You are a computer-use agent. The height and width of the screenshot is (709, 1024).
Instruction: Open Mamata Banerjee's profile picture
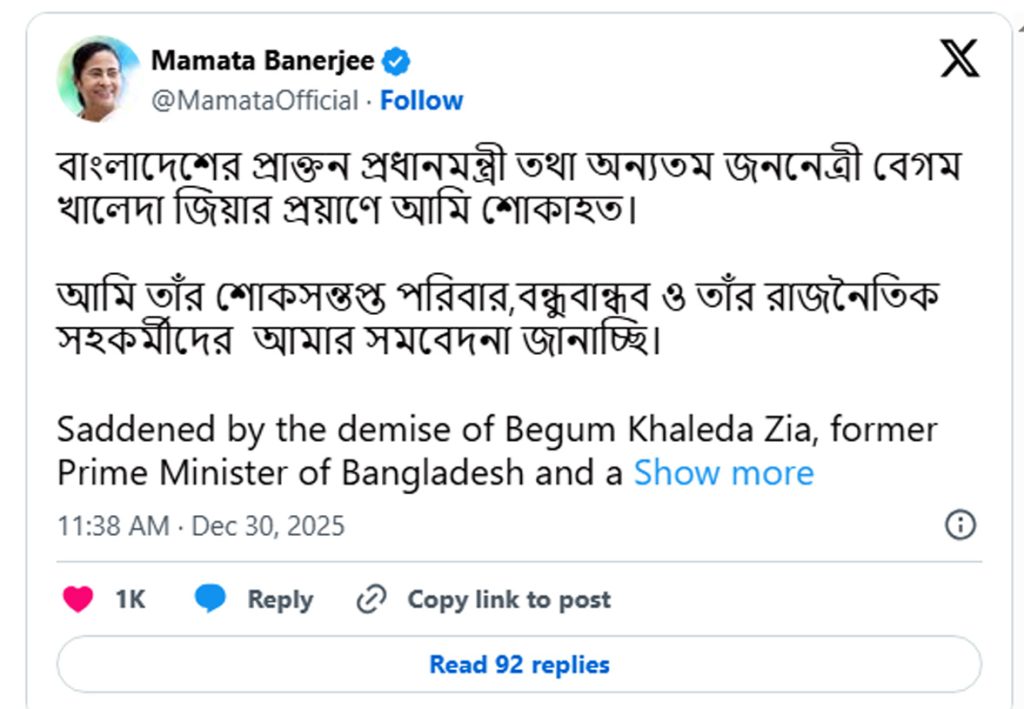[x=98, y=78]
